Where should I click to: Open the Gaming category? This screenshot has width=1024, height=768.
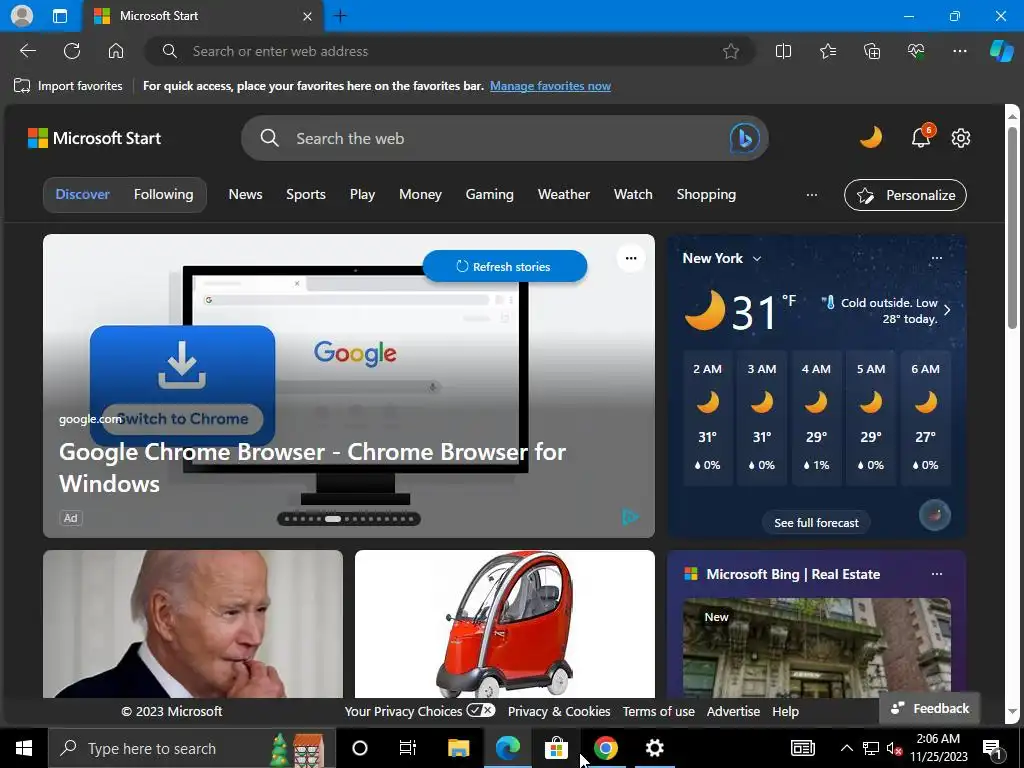(490, 195)
